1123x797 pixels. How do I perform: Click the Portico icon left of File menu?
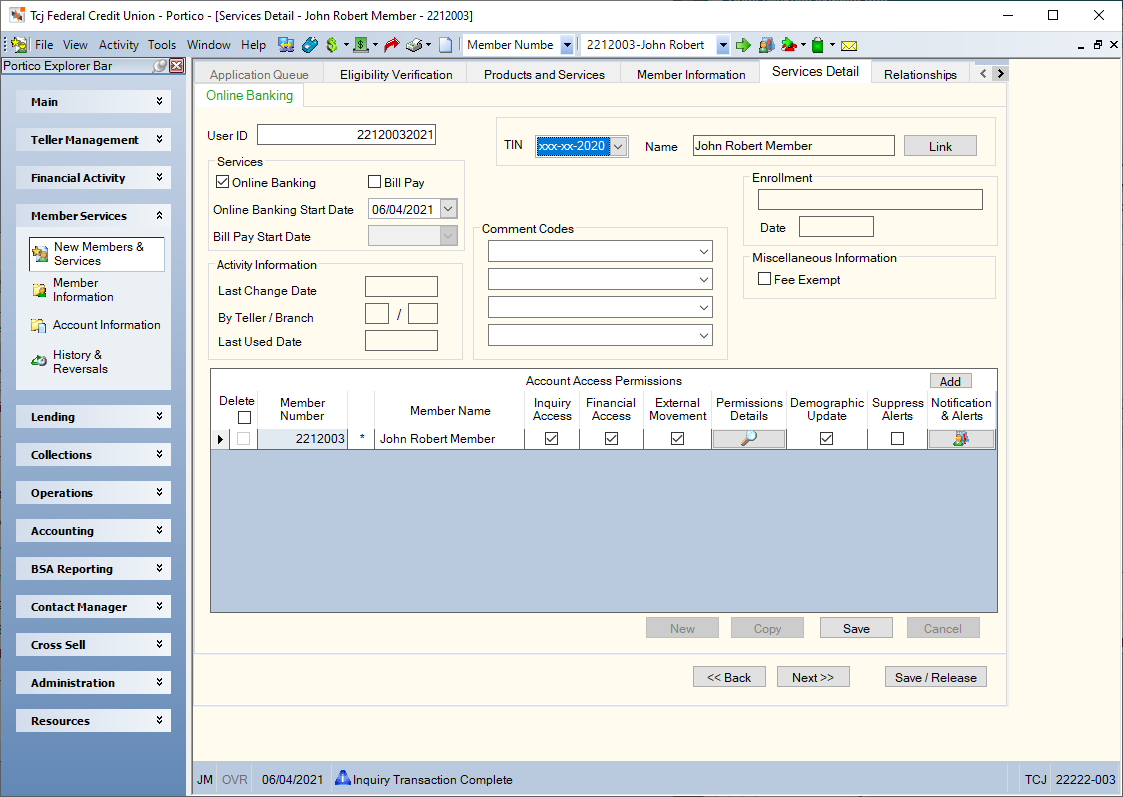tap(19, 45)
